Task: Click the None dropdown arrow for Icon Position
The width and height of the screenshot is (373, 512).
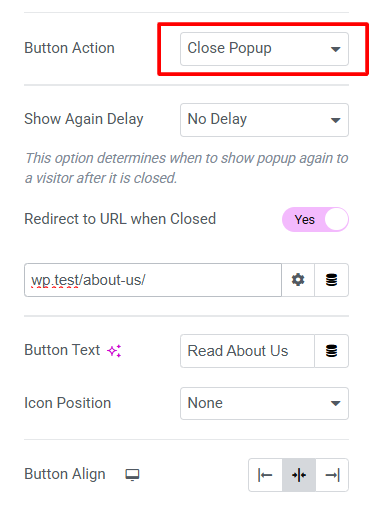Action: click(335, 403)
